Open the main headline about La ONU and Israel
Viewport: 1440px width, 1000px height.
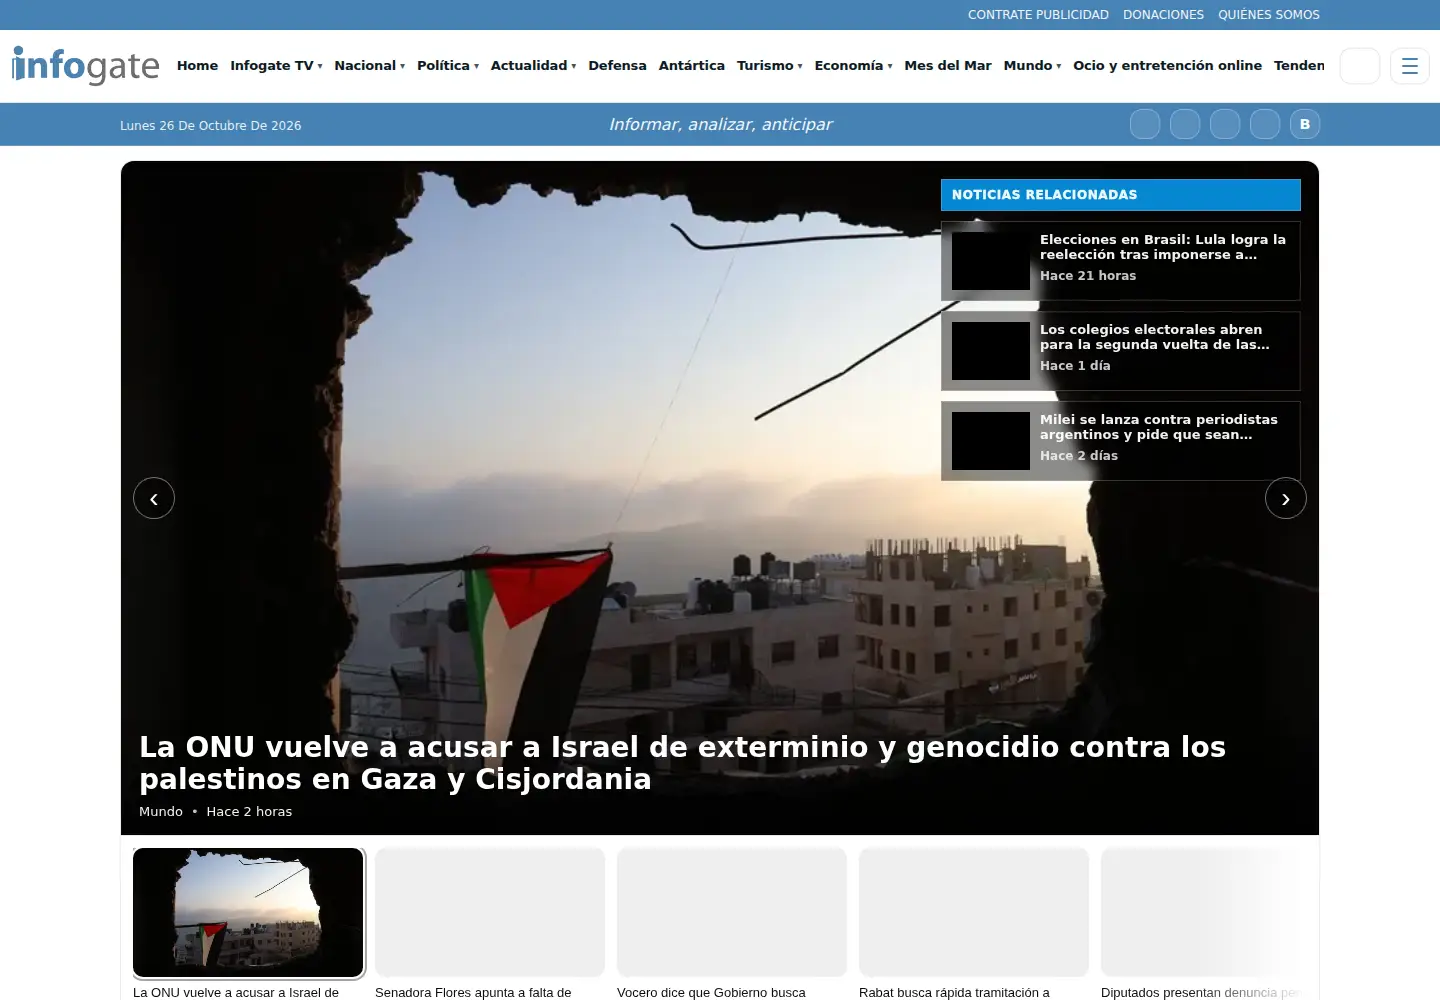tap(682, 763)
